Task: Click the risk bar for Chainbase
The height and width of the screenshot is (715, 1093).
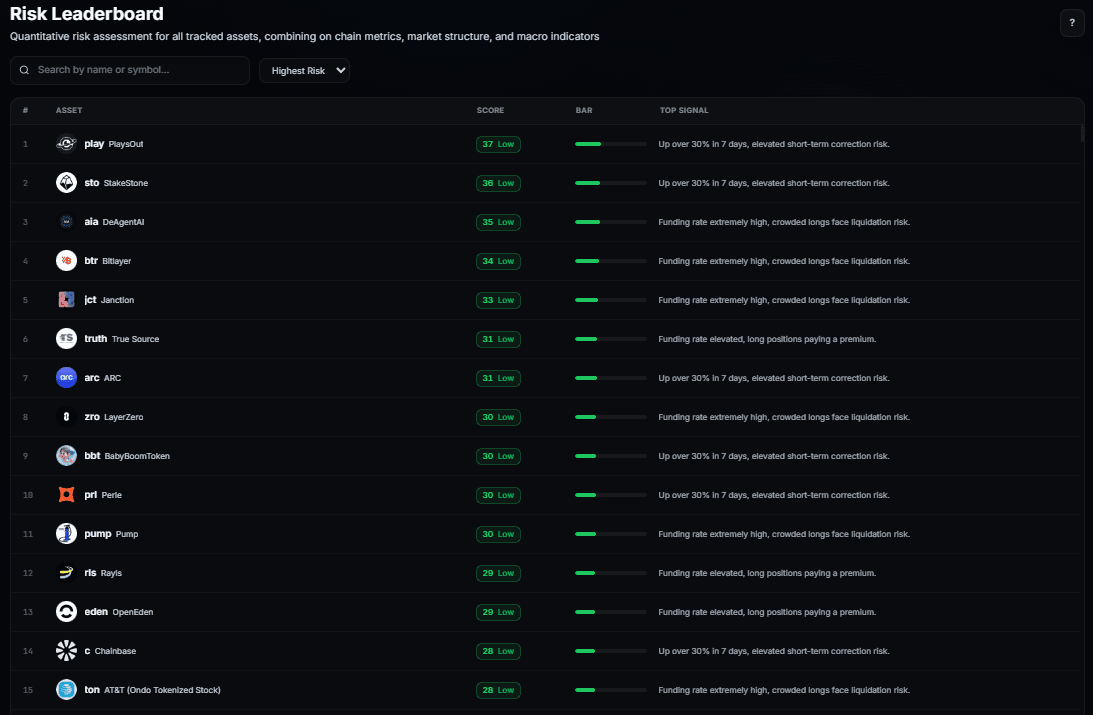Action: tap(611, 651)
